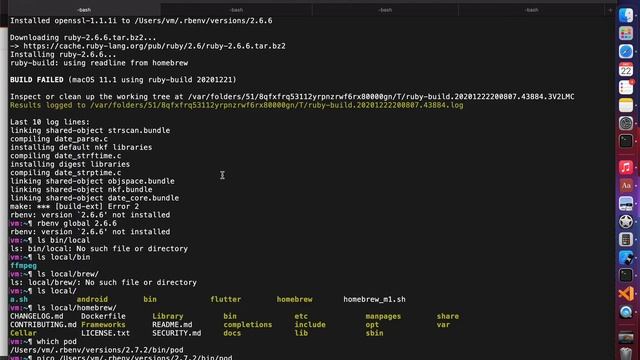
Task: Launch Xcode hammer icon in dock
Action: pyautogui.click(x=626, y=257)
